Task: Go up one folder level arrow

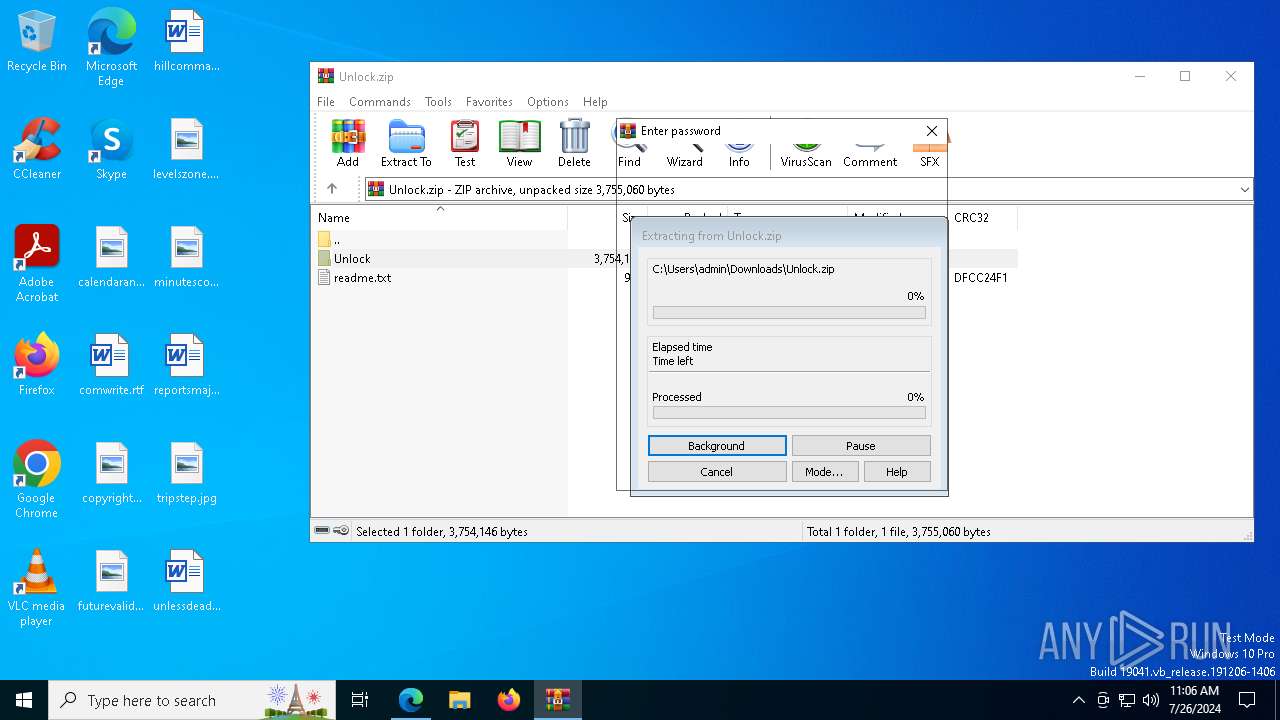Action: tap(332, 189)
